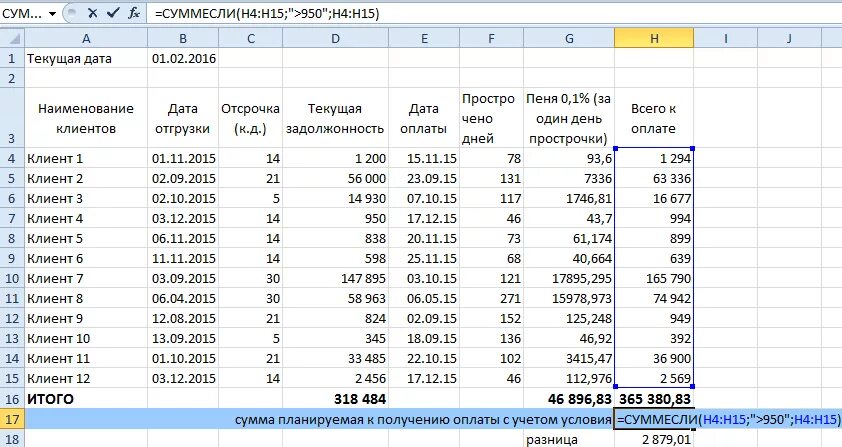
Task: Select row 1 header
Action: click(12, 58)
